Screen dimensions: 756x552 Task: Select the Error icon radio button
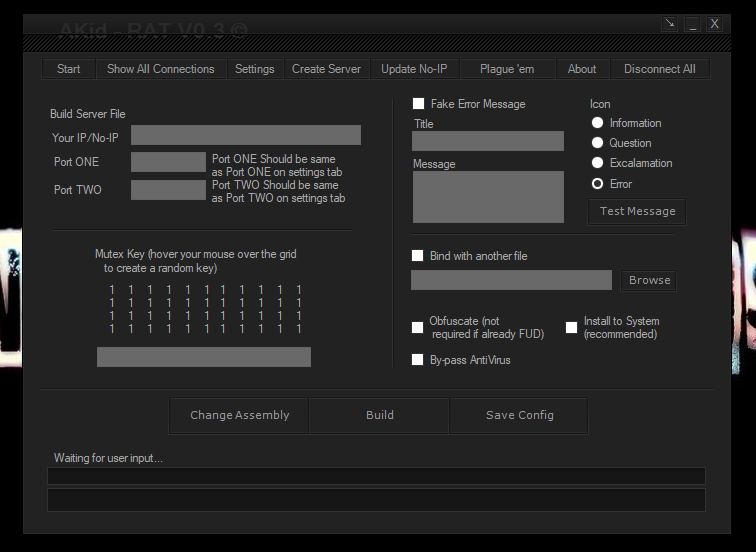(597, 184)
